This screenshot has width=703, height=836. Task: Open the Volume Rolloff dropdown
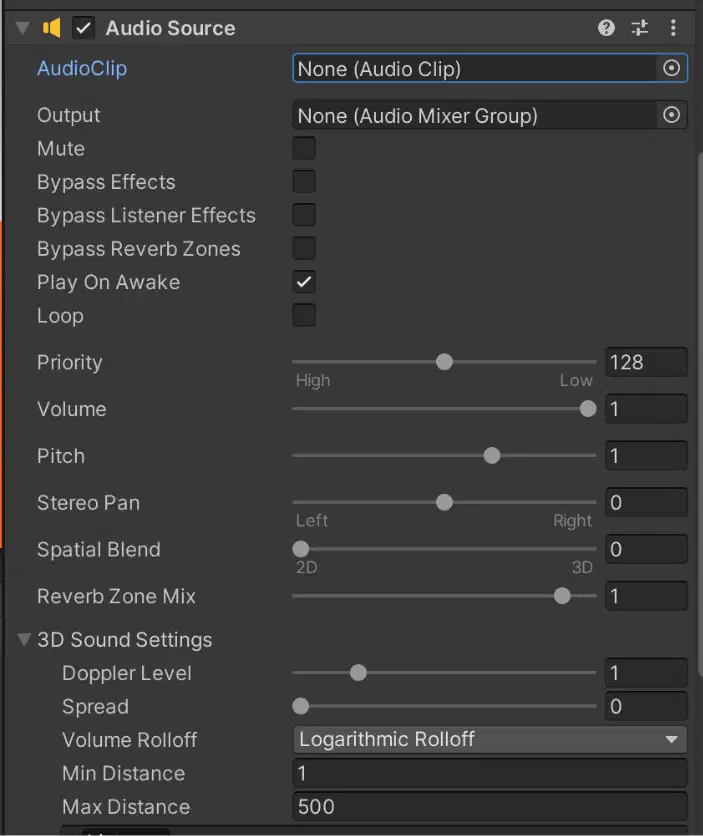490,739
